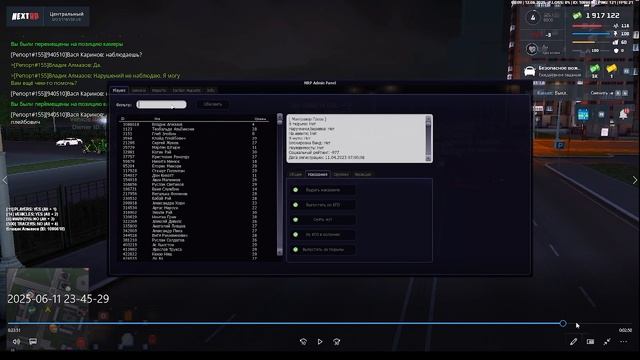This screenshot has width=640, height=360.
Task: Select player row with ID 3123
Action: (194, 129)
